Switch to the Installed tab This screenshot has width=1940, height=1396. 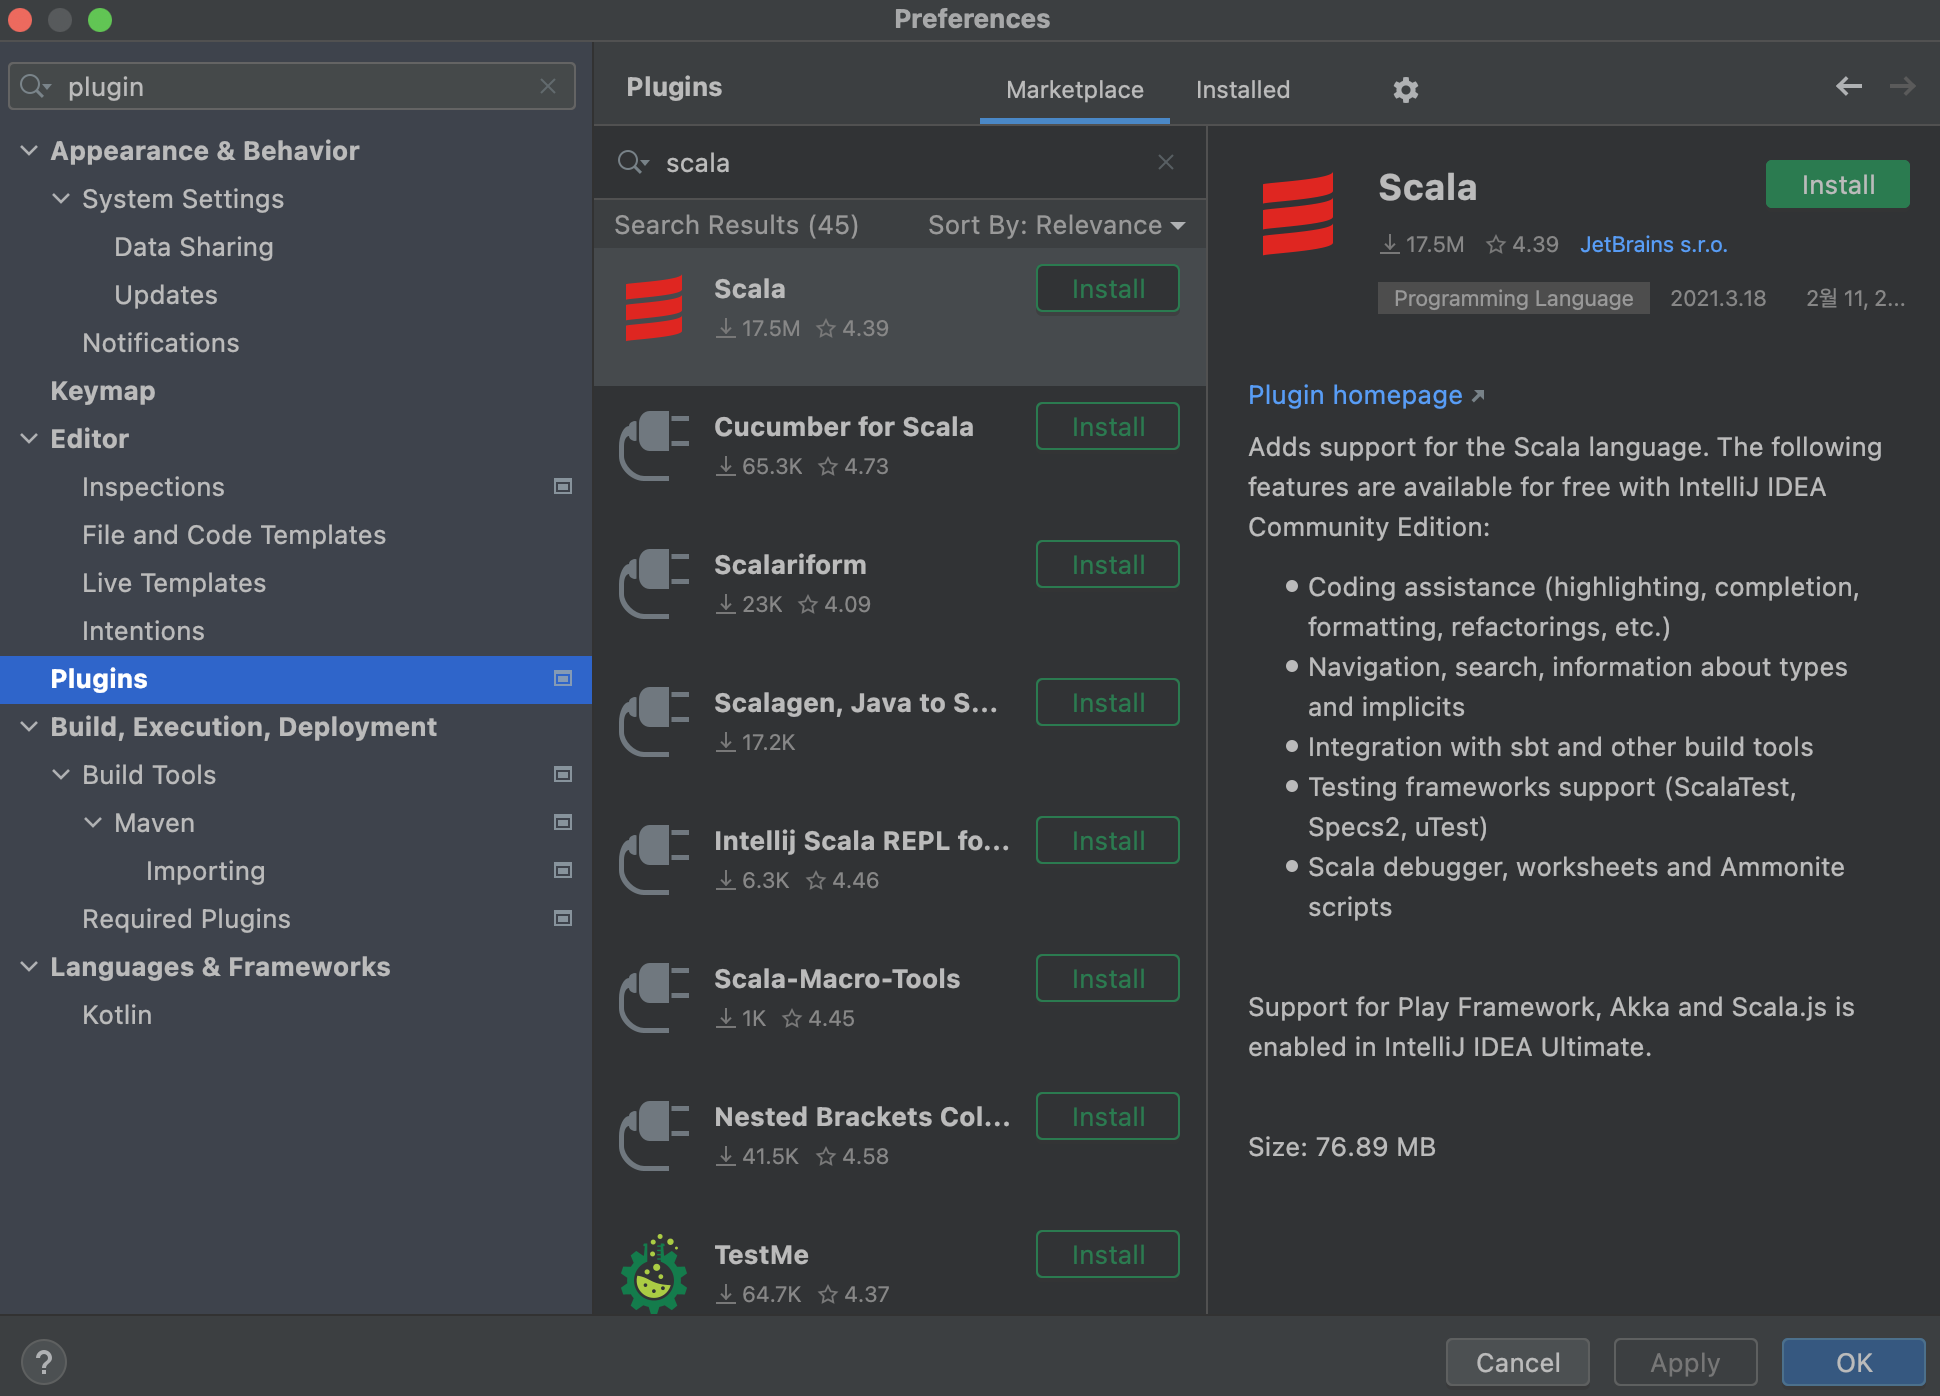pos(1242,90)
